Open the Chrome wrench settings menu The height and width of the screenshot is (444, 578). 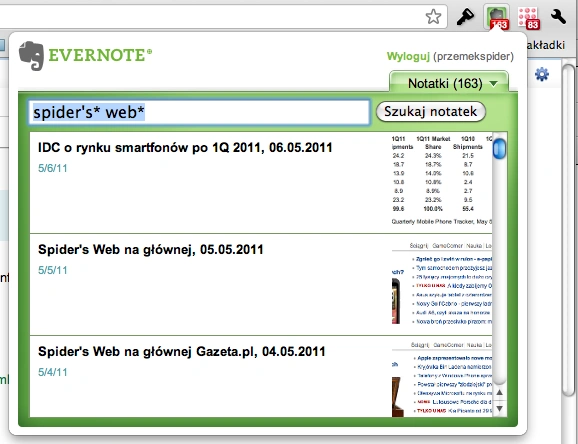(x=558, y=17)
